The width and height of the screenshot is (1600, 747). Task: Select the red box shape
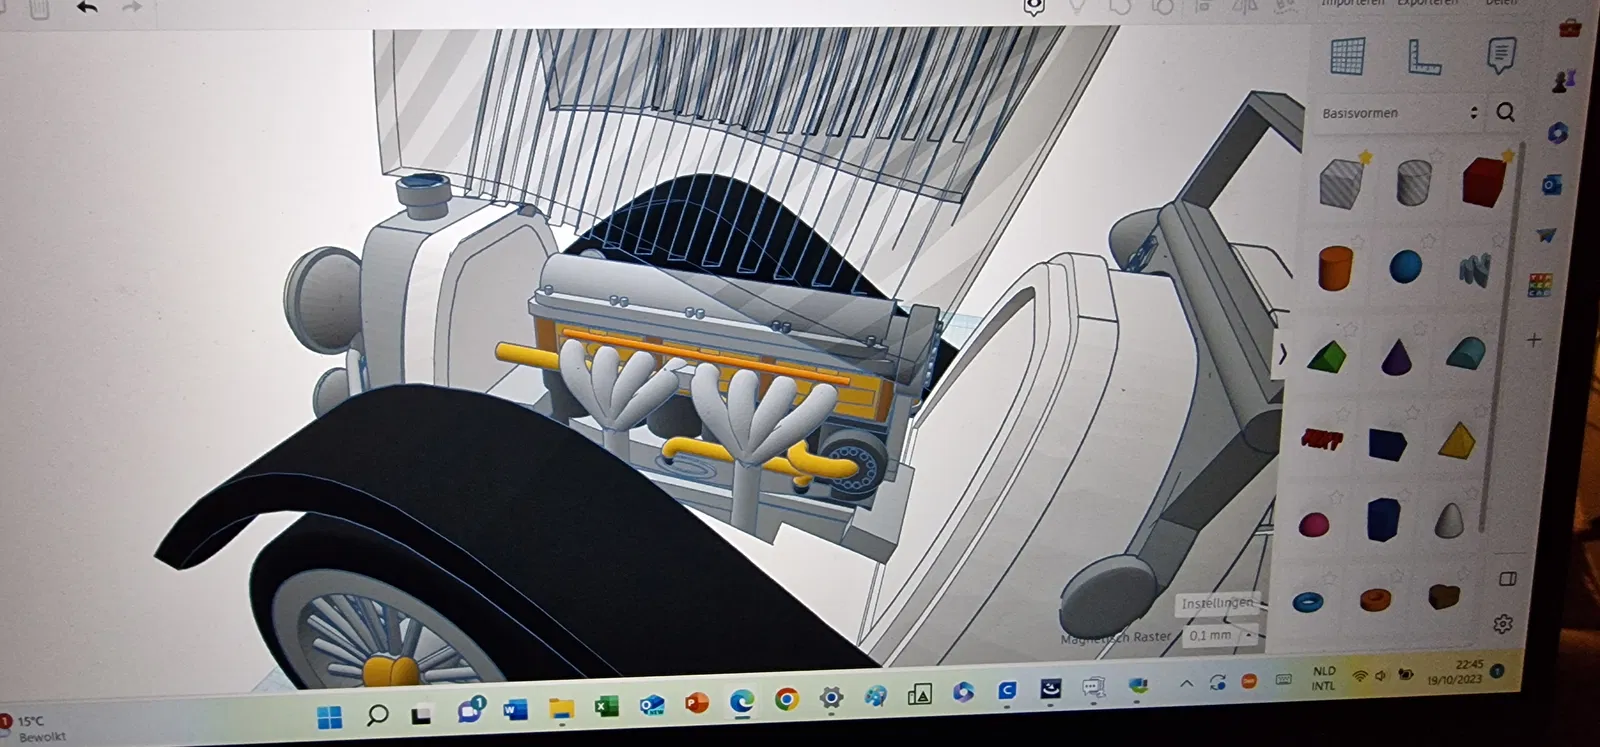[x=1484, y=181]
